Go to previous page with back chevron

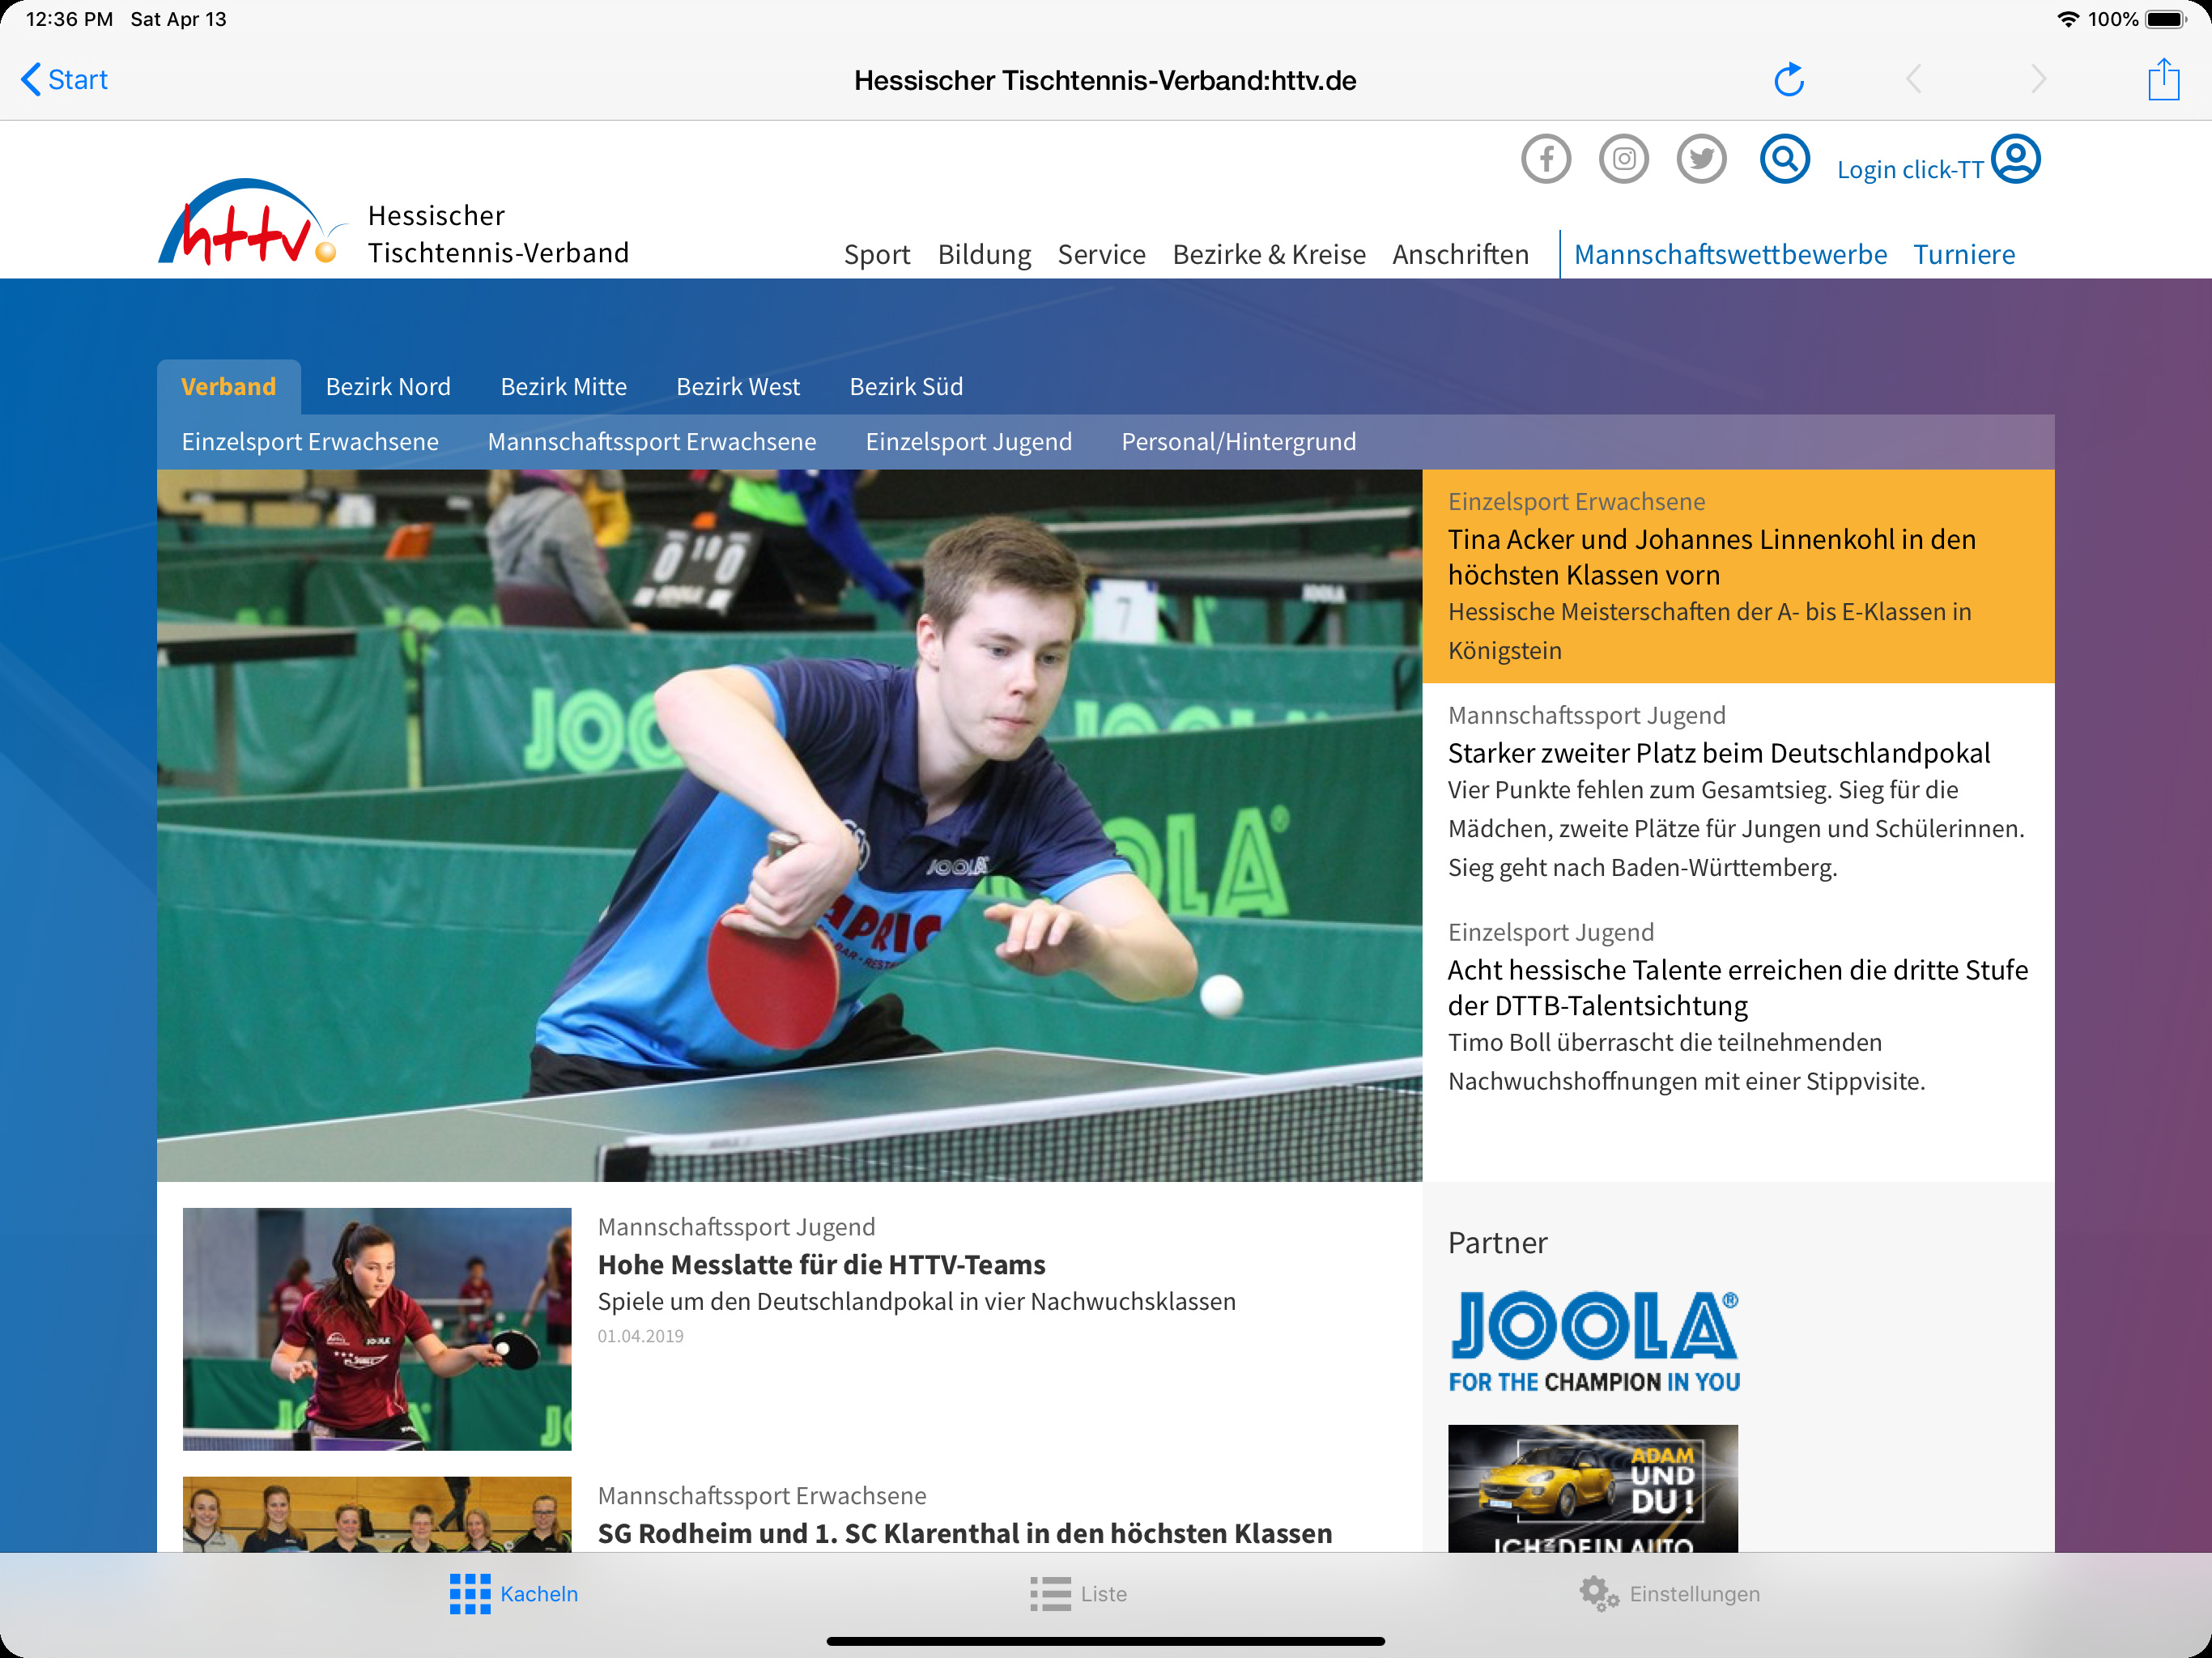click(1914, 80)
